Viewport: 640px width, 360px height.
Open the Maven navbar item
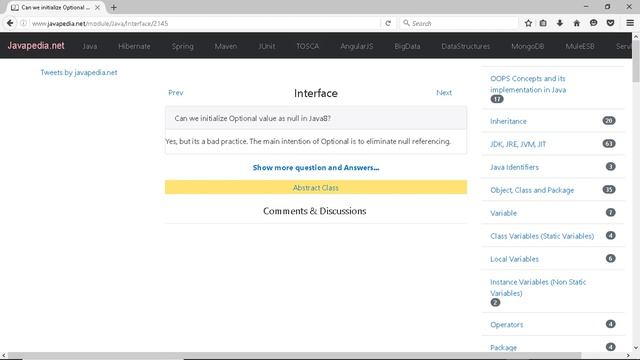point(226,46)
